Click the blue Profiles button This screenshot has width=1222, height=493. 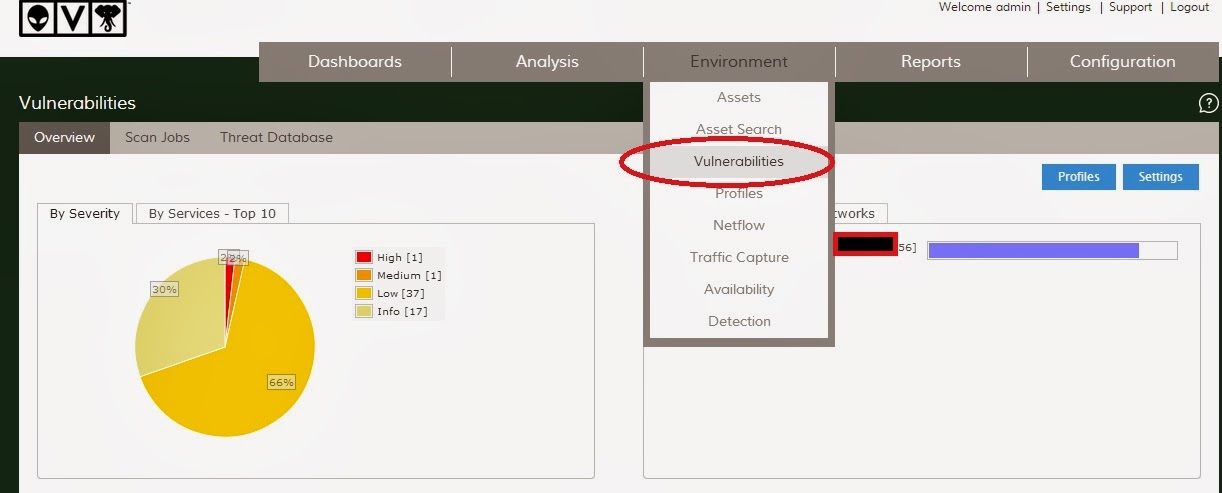click(1078, 177)
